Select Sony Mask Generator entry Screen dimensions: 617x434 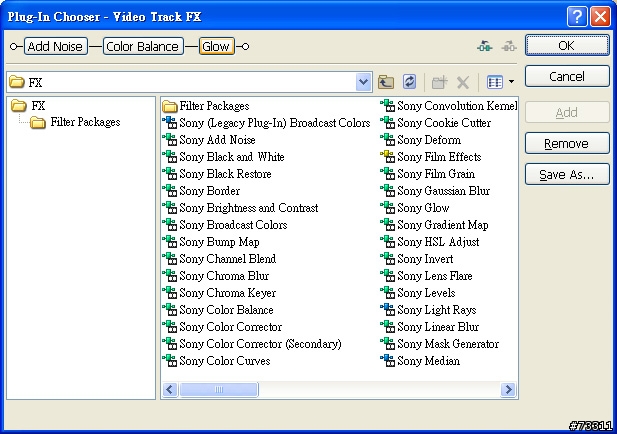pos(440,344)
